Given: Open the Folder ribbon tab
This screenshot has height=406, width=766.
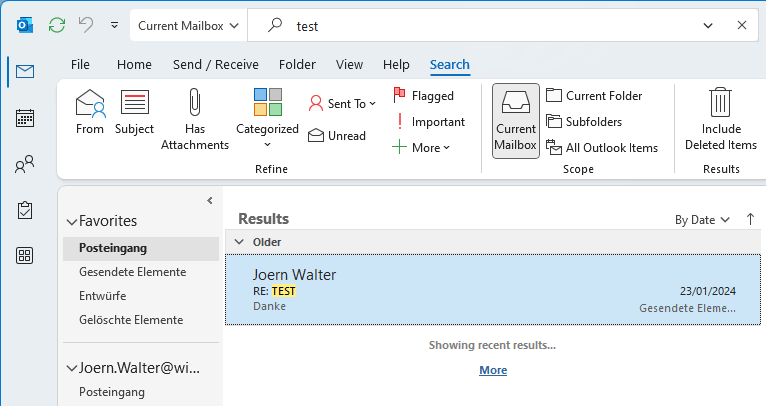Looking at the screenshot, I should click(x=297, y=64).
